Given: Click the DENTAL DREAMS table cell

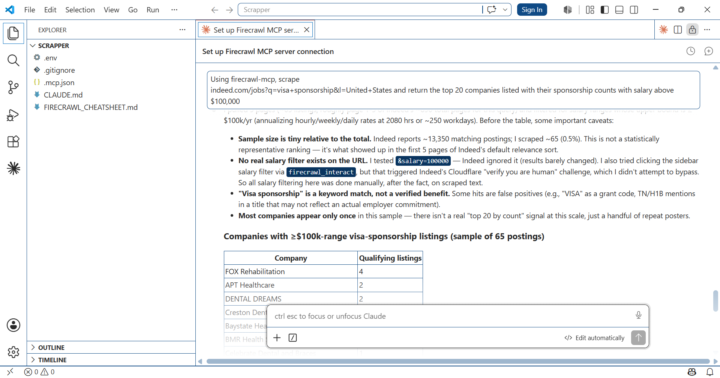Looking at the screenshot, I should 291,299.
